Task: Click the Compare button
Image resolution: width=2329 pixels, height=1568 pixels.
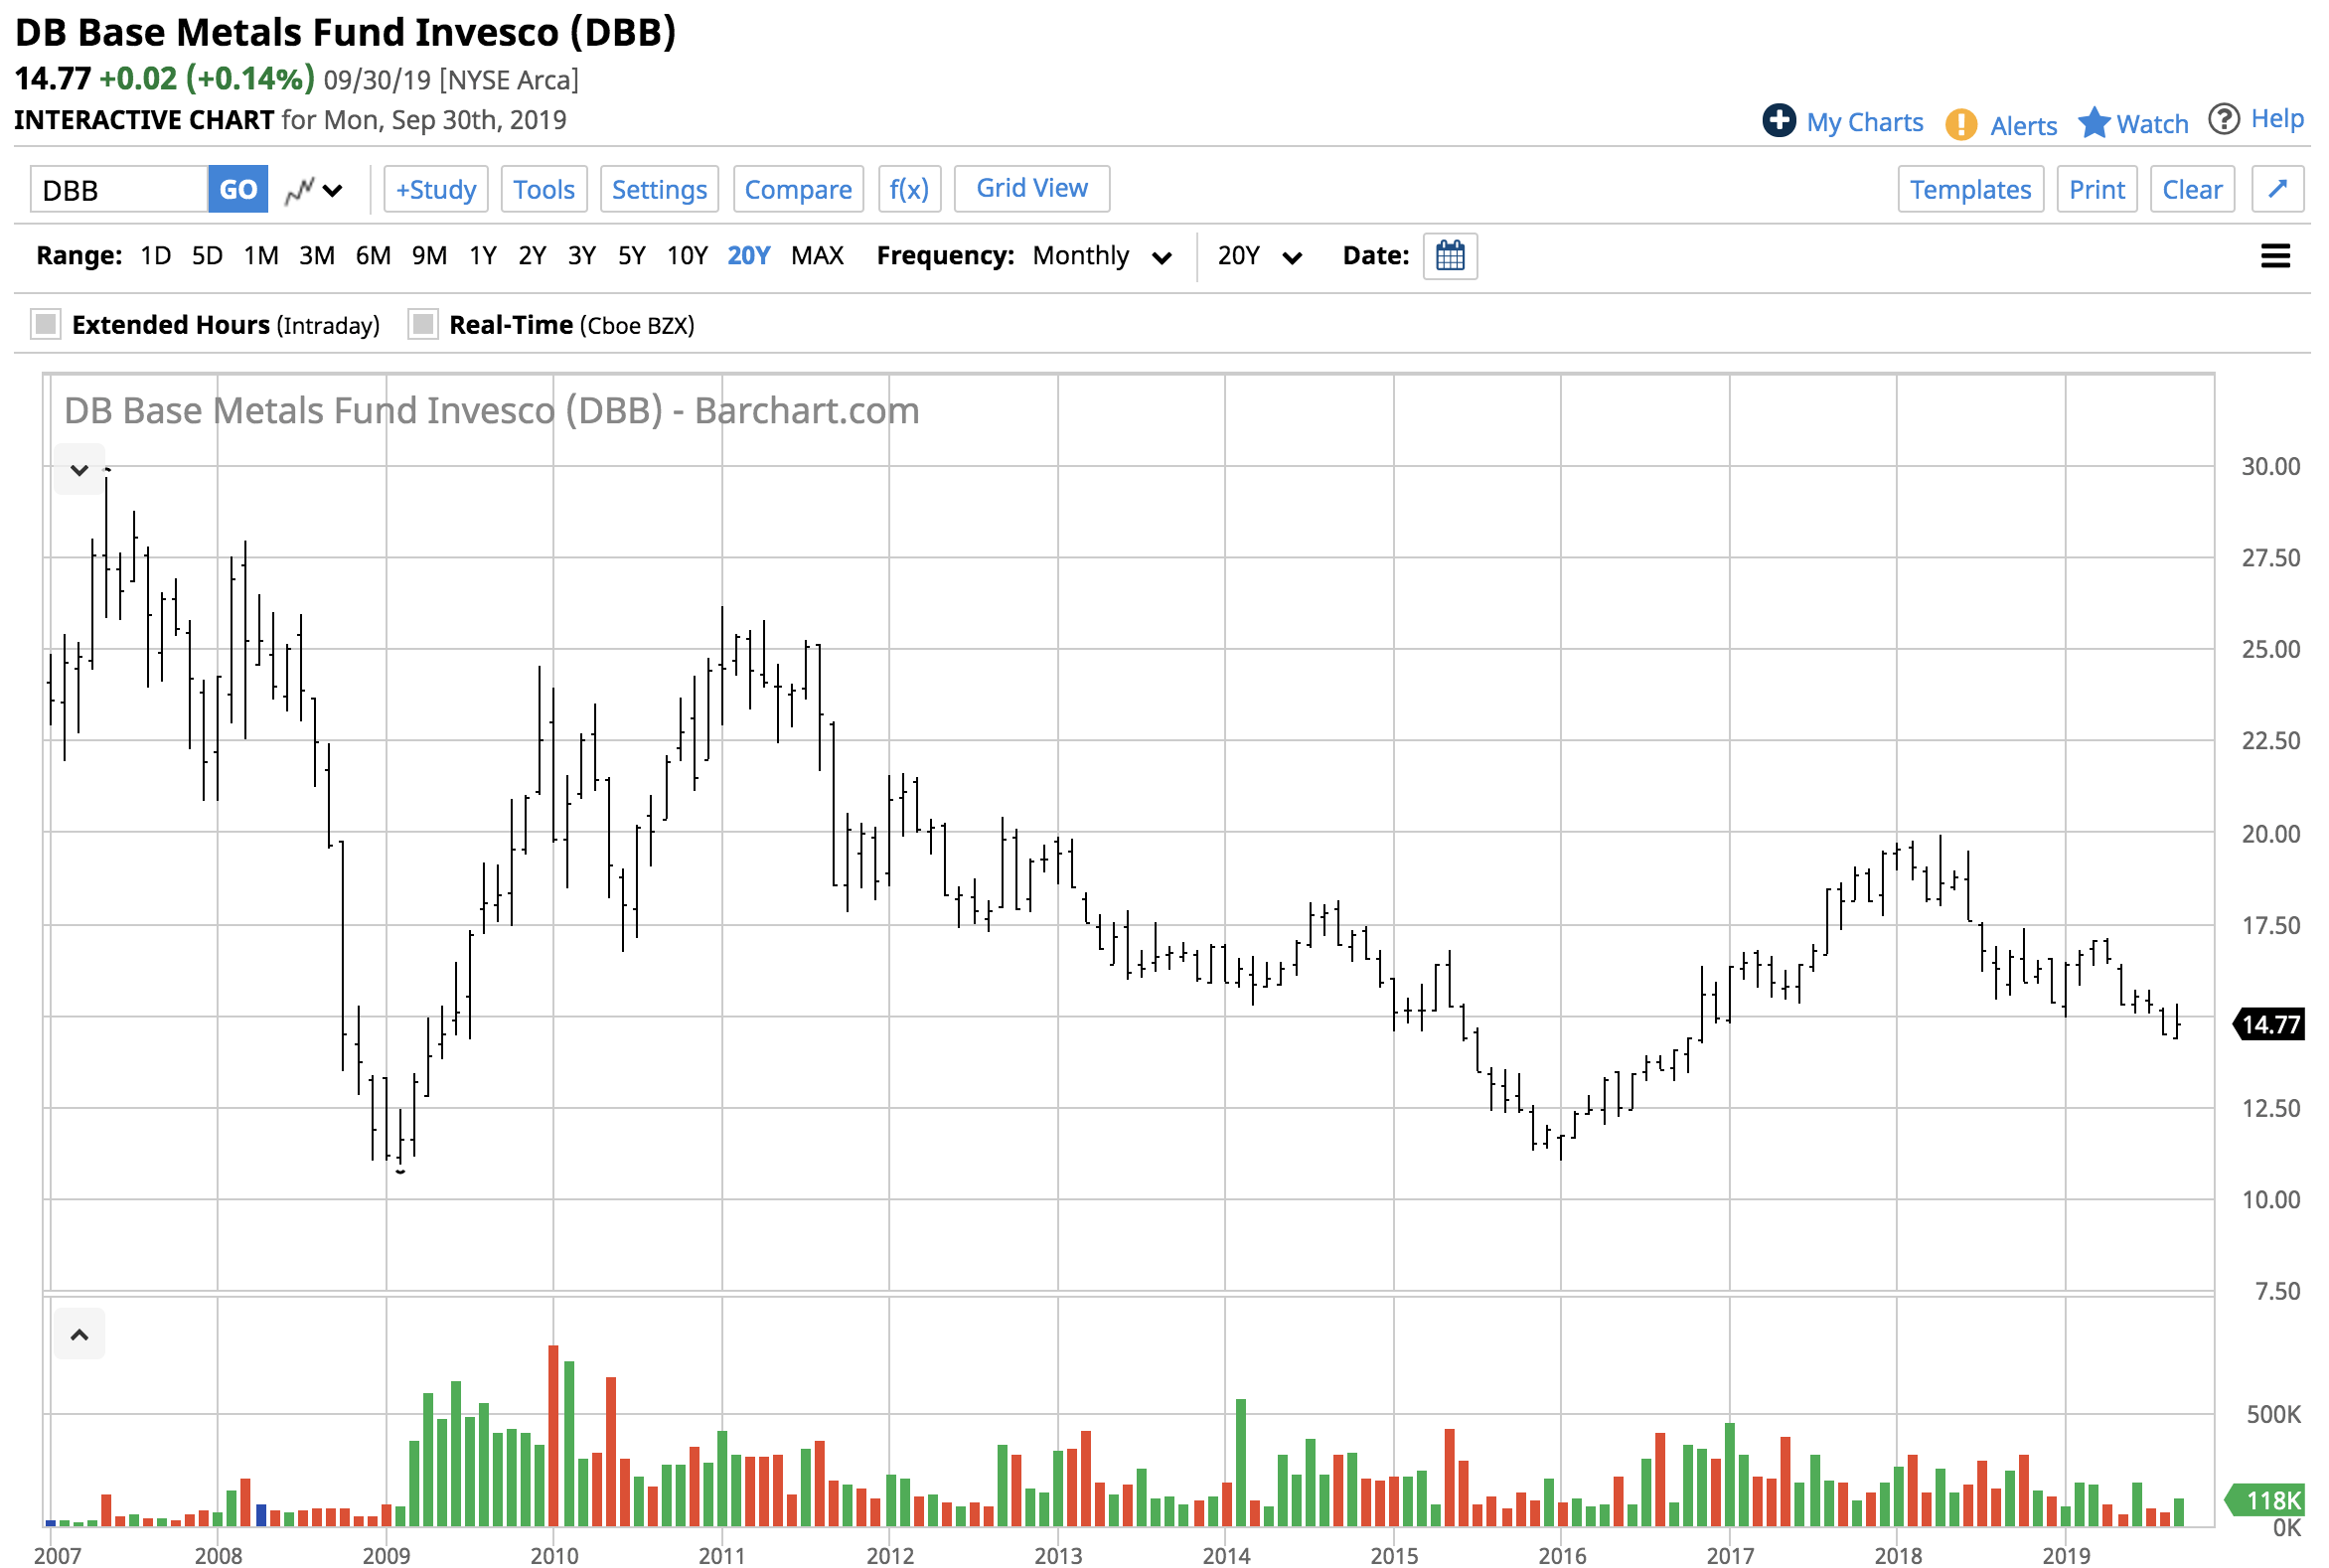Action: click(798, 189)
